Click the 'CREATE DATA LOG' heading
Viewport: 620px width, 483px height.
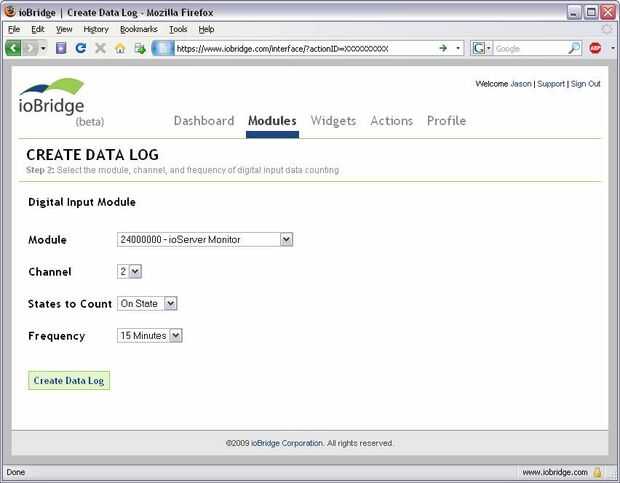[93, 155]
